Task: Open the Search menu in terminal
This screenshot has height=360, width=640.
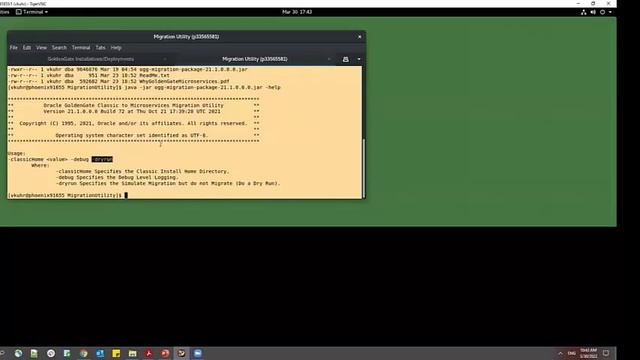Action: [59, 48]
